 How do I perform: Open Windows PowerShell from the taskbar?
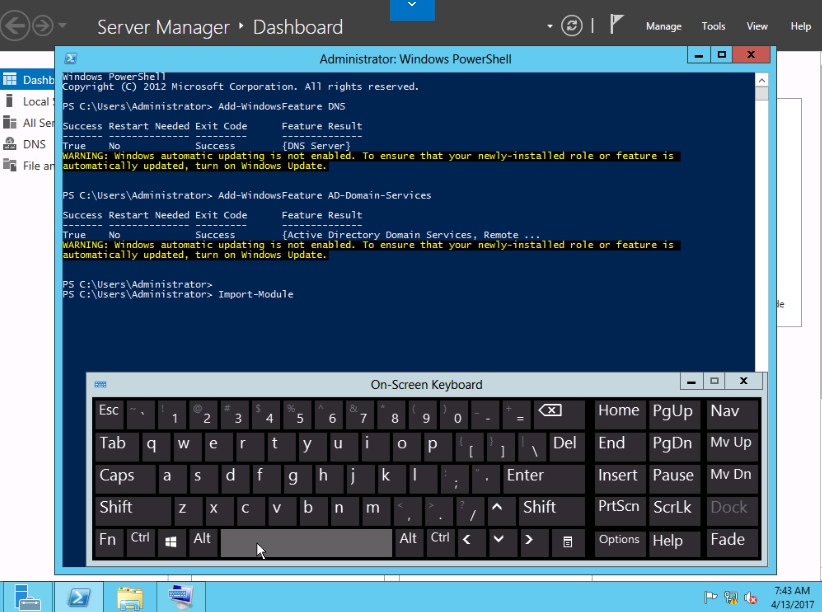coord(79,597)
